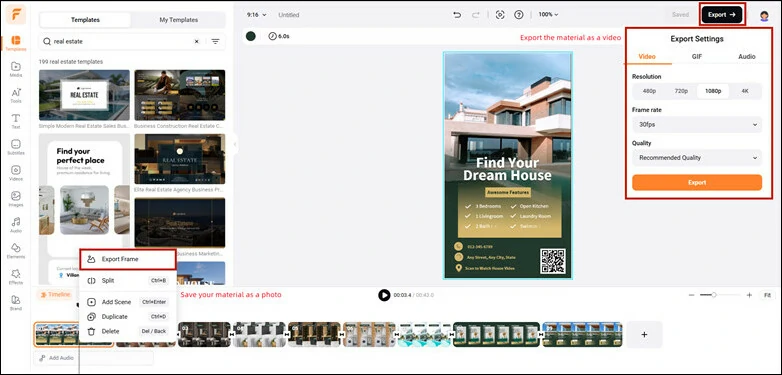This screenshot has height=375, width=782.
Task: Select 1080p resolution
Action: 713,91
